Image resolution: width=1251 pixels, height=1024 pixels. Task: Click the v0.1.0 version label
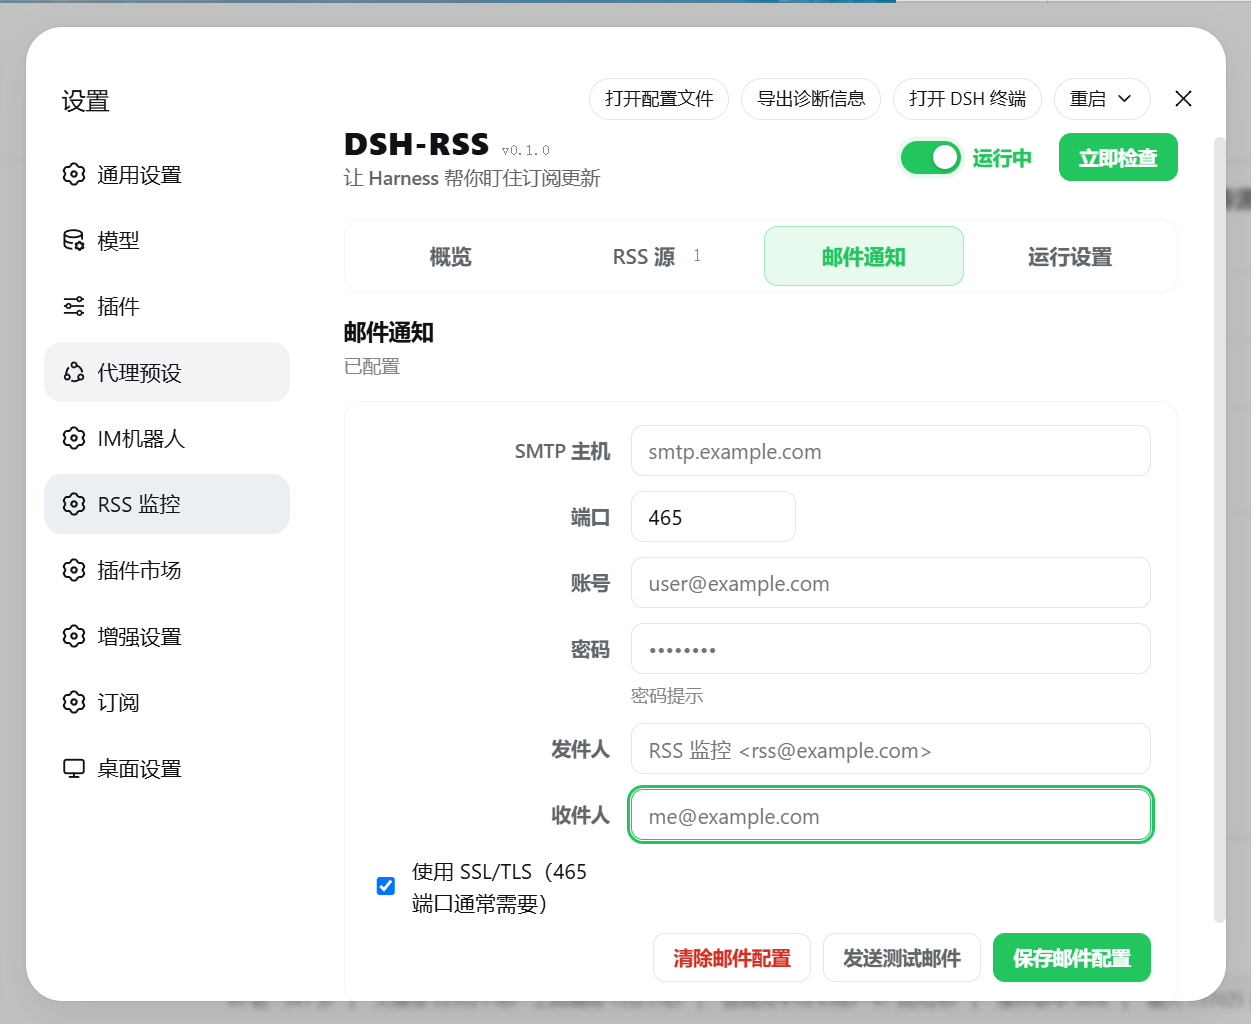[x=526, y=151]
